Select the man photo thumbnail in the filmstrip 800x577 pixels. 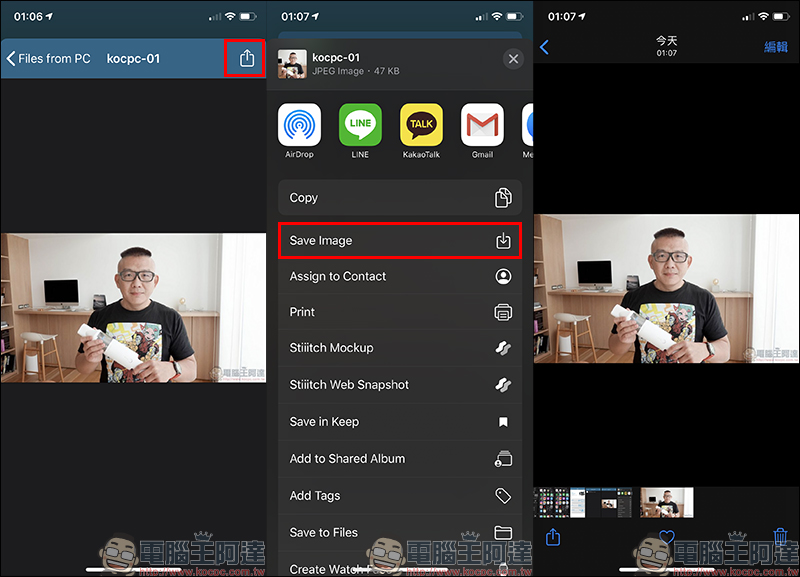point(666,503)
